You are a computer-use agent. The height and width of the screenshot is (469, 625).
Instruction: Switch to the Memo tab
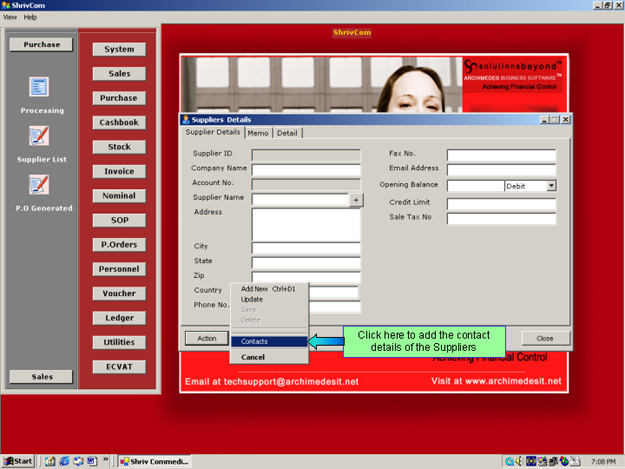click(x=258, y=132)
